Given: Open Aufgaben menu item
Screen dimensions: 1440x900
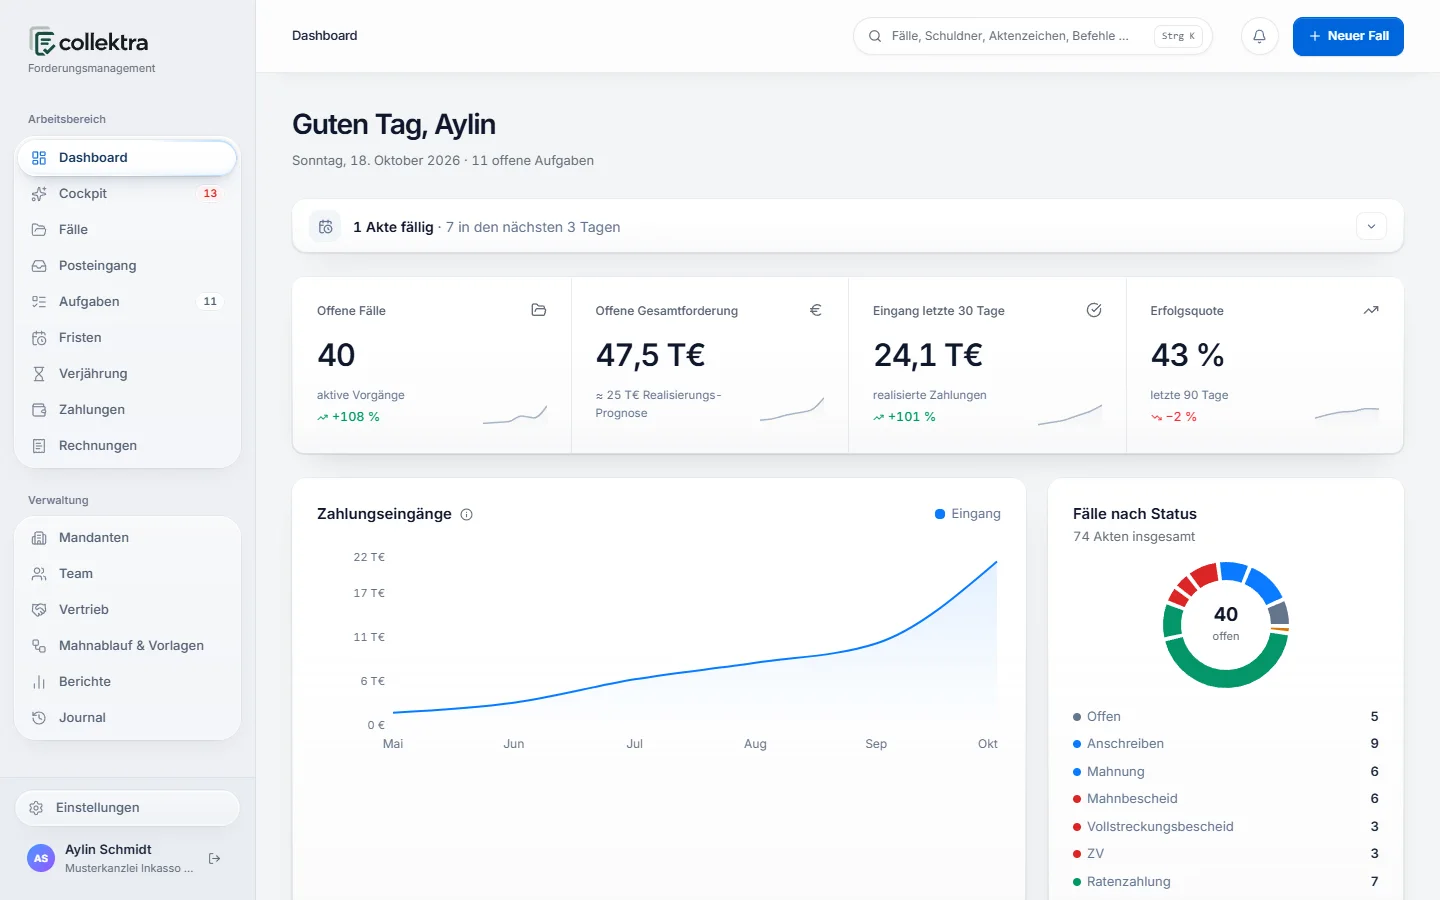Looking at the screenshot, I should coord(127,302).
